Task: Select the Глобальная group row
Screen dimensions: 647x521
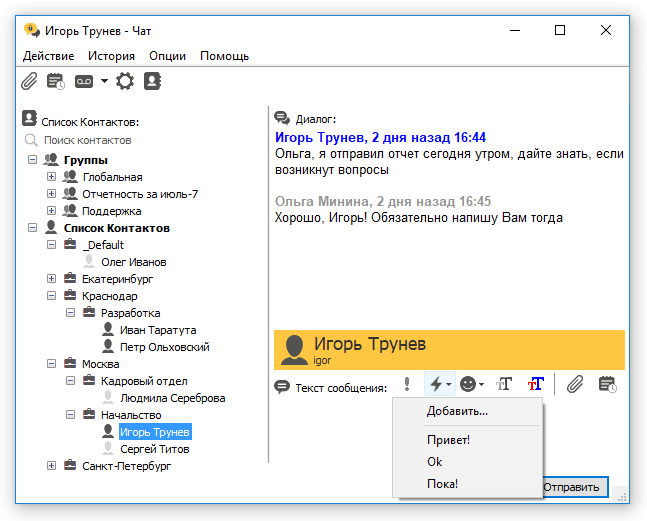Action: (x=112, y=177)
